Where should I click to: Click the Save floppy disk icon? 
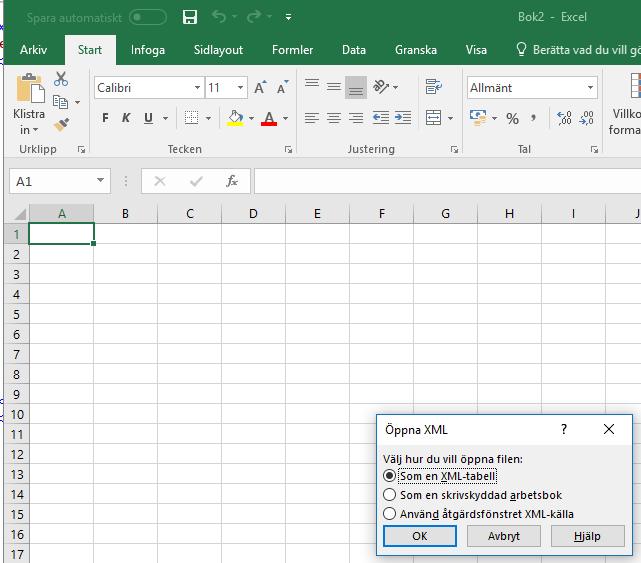190,17
